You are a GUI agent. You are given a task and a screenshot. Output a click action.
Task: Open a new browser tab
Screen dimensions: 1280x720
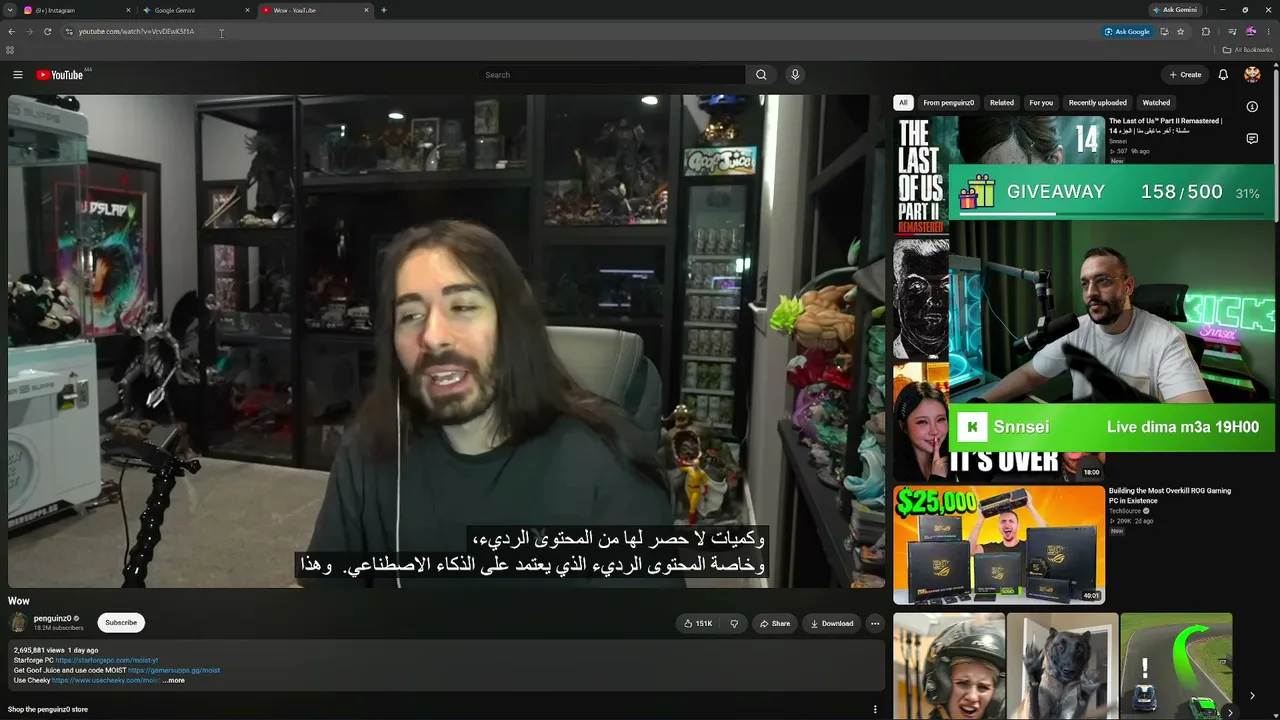pyautogui.click(x=384, y=10)
